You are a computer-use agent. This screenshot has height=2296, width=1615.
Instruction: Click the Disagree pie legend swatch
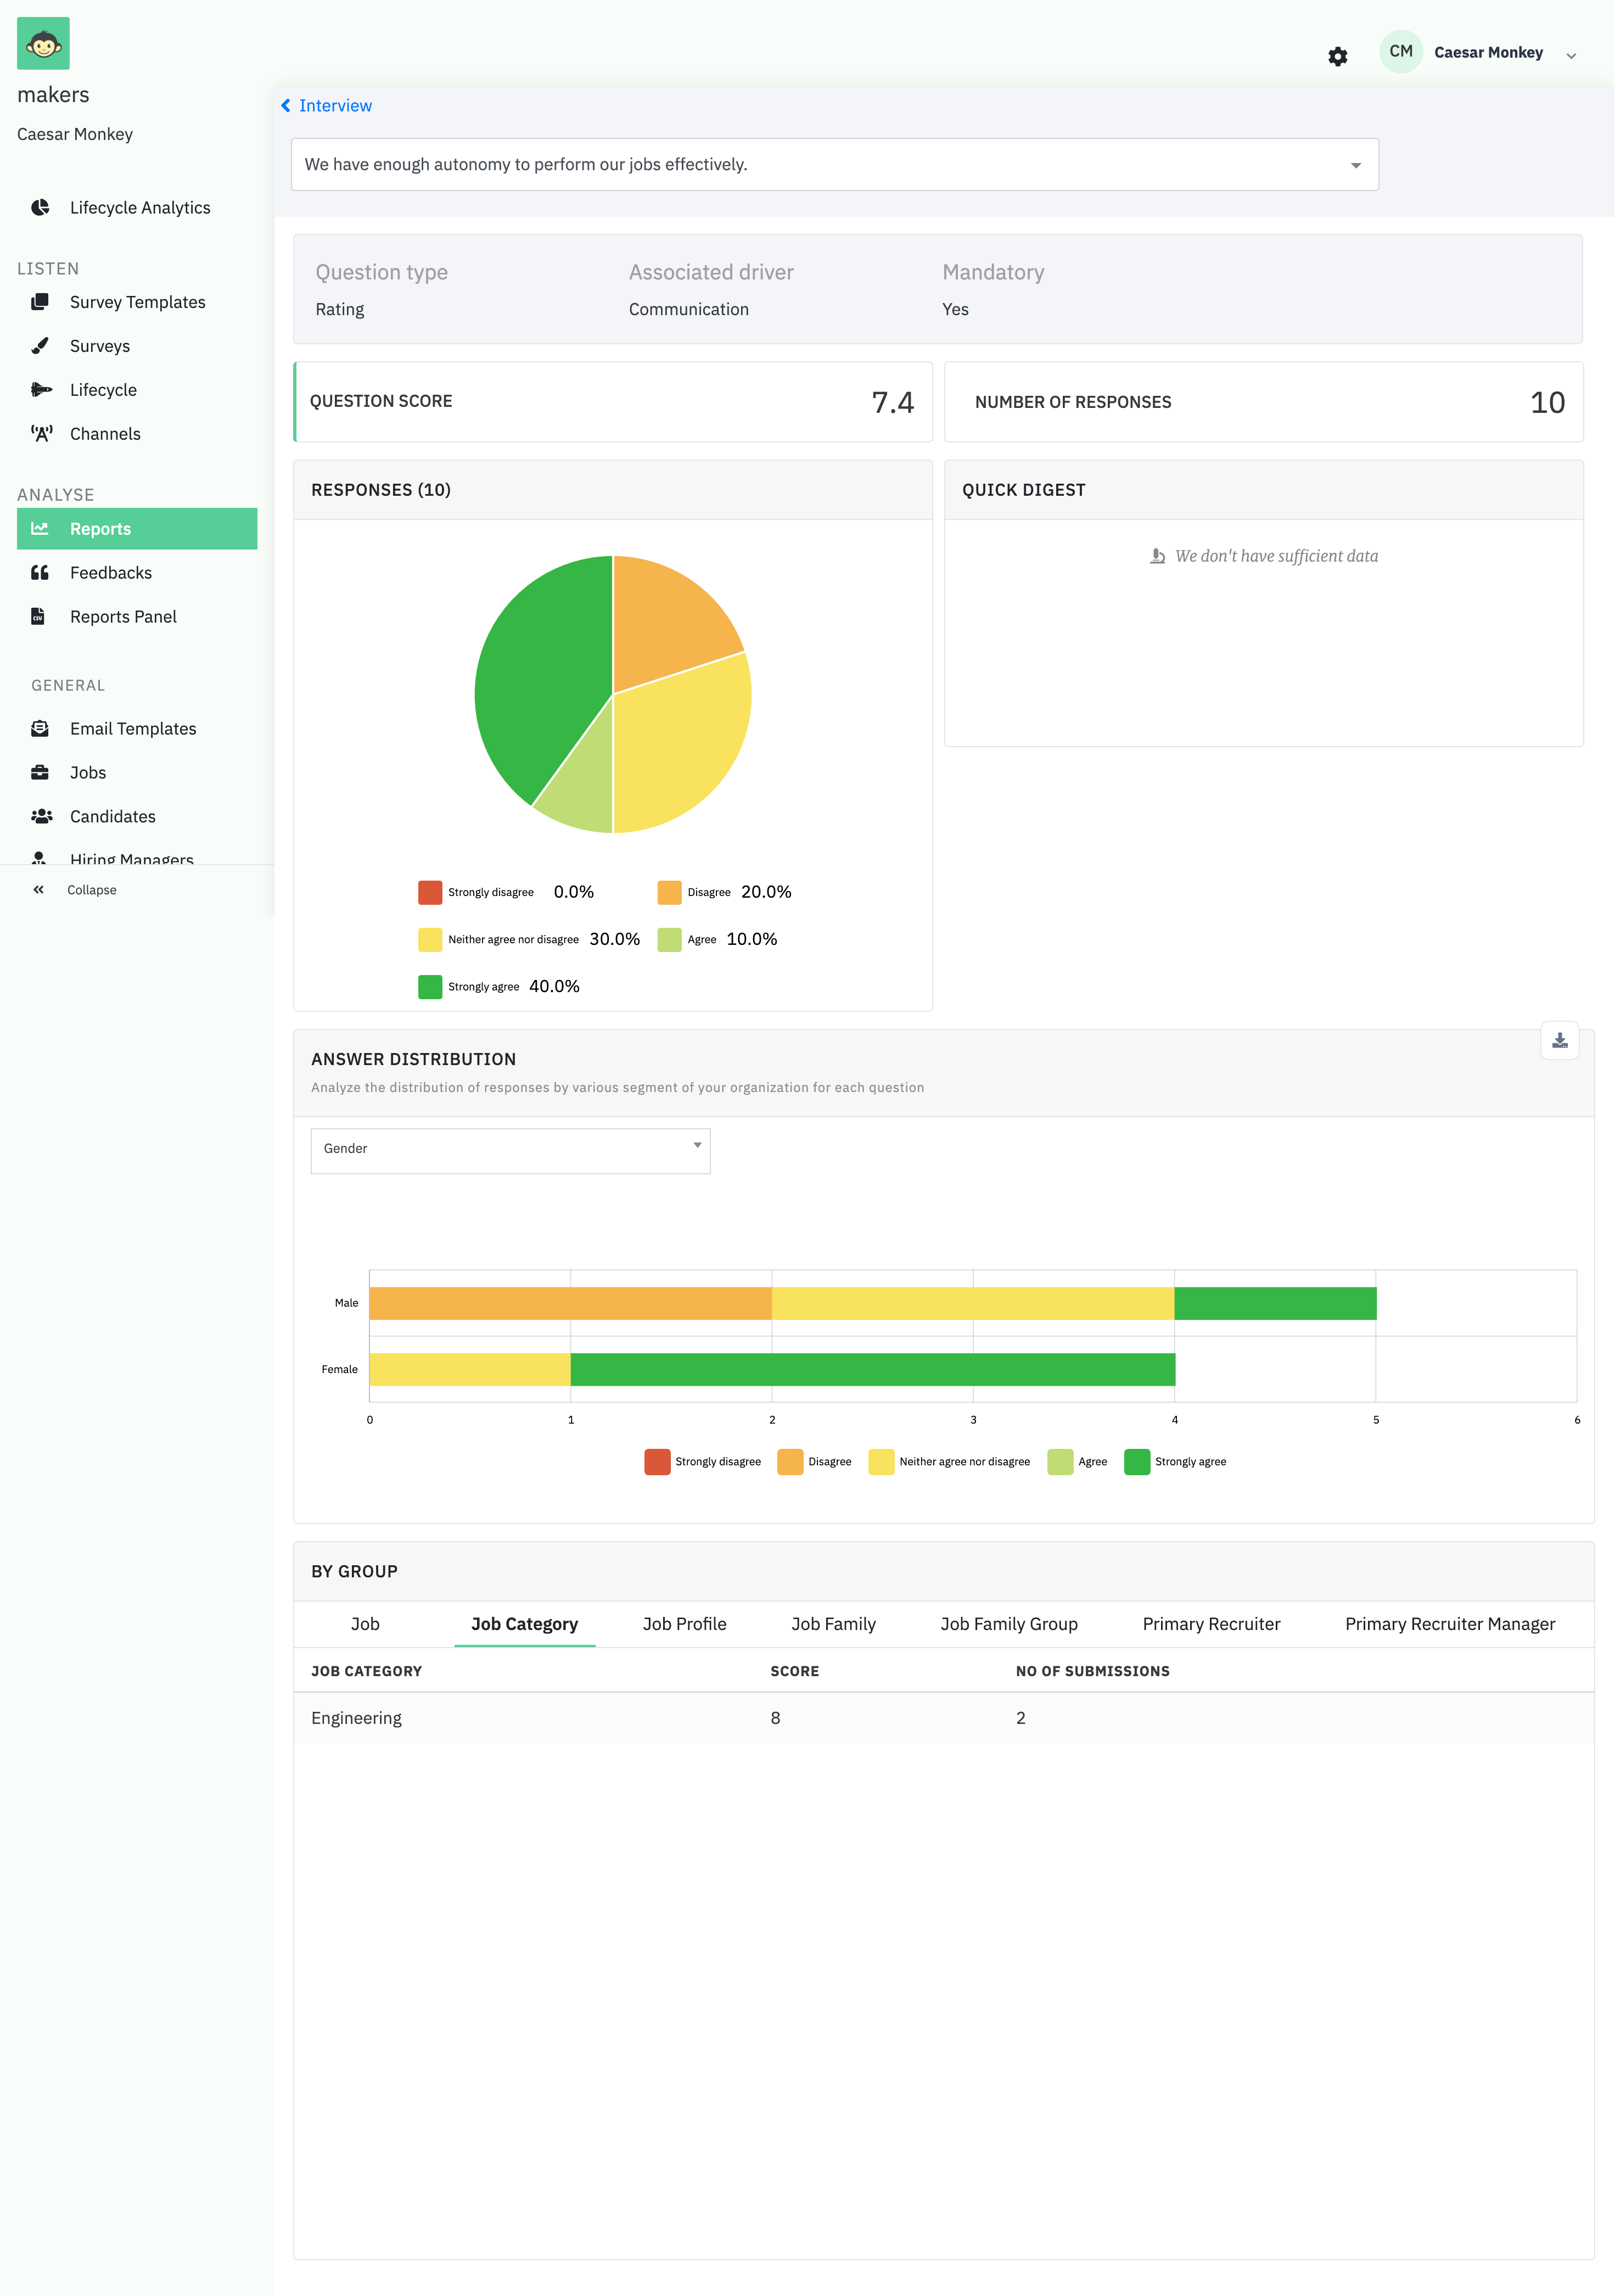click(x=669, y=892)
